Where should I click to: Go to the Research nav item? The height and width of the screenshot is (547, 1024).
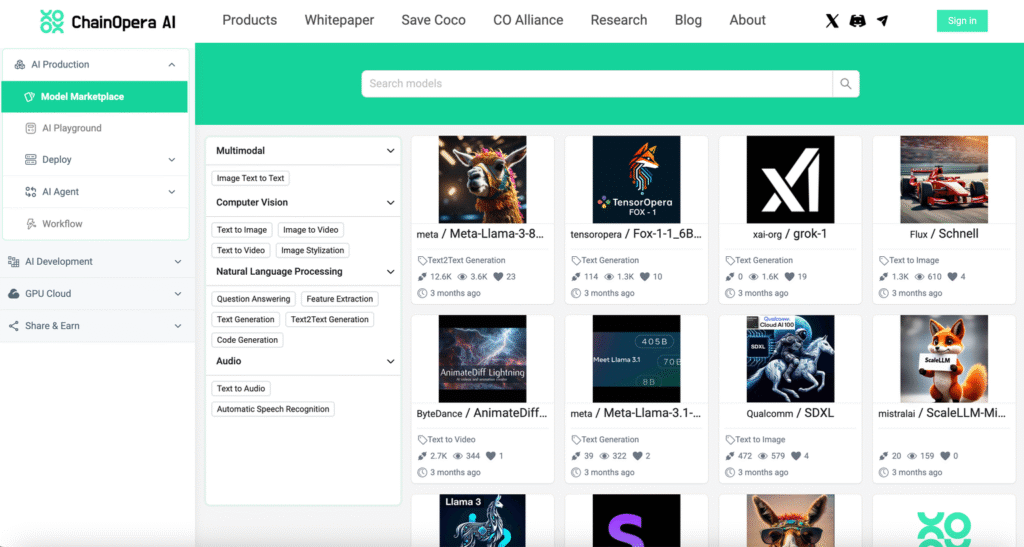click(618, 20)
